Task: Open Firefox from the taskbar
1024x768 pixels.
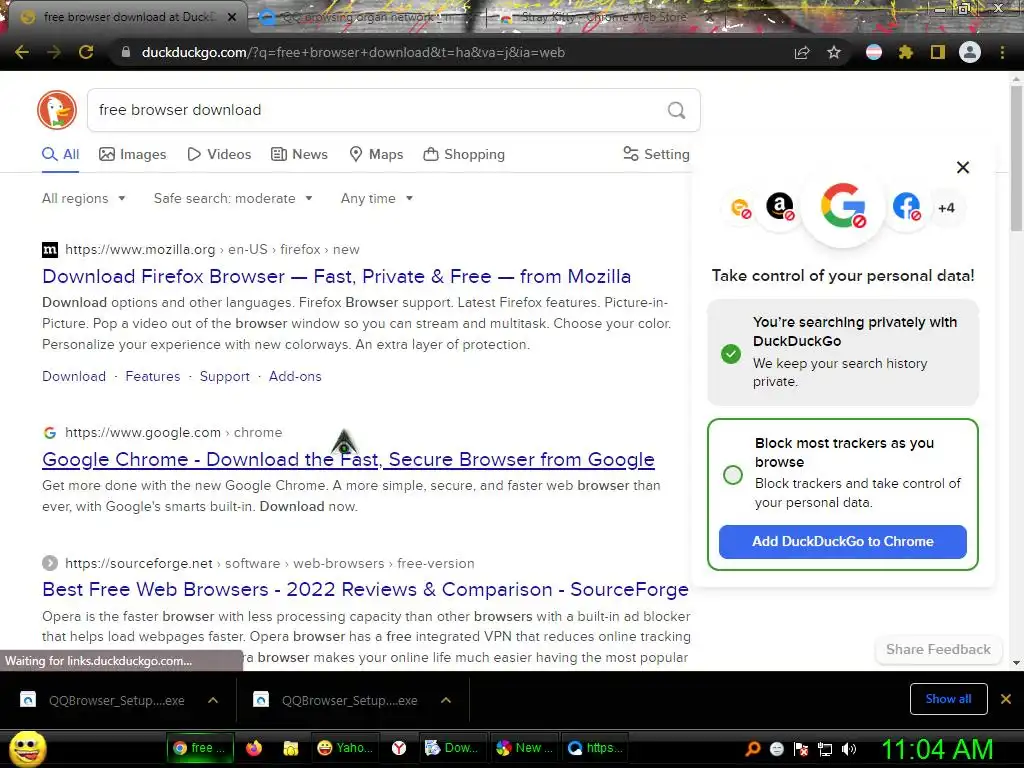Action: (254, 748)
